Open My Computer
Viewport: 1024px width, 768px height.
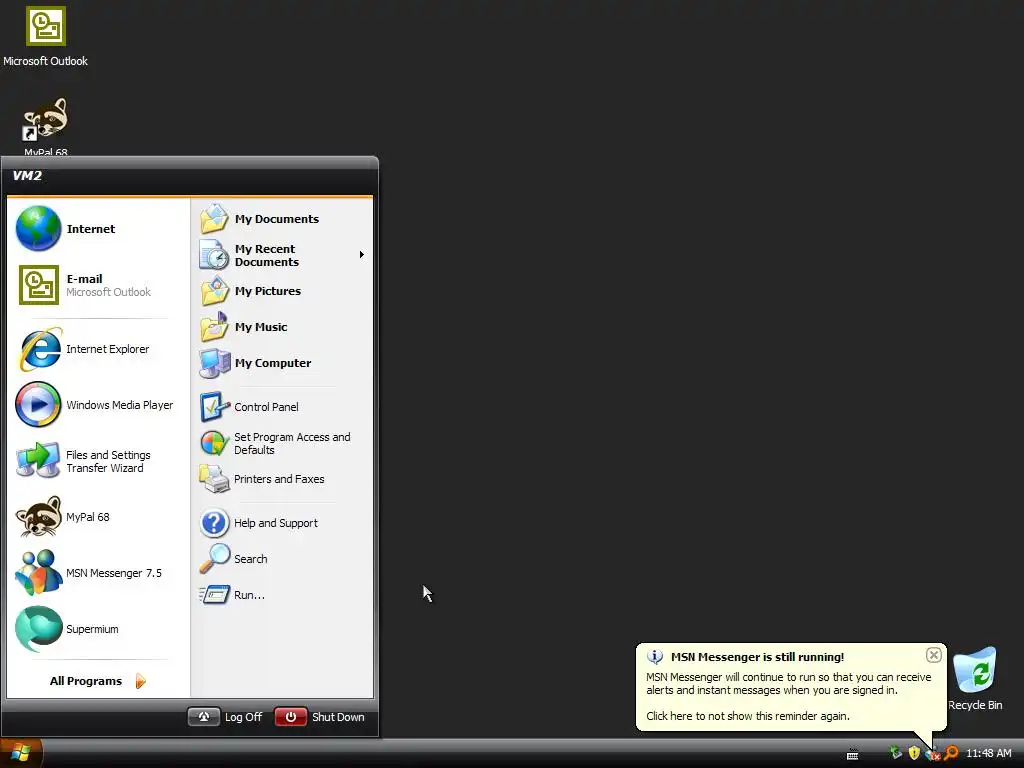coord(281,362)
